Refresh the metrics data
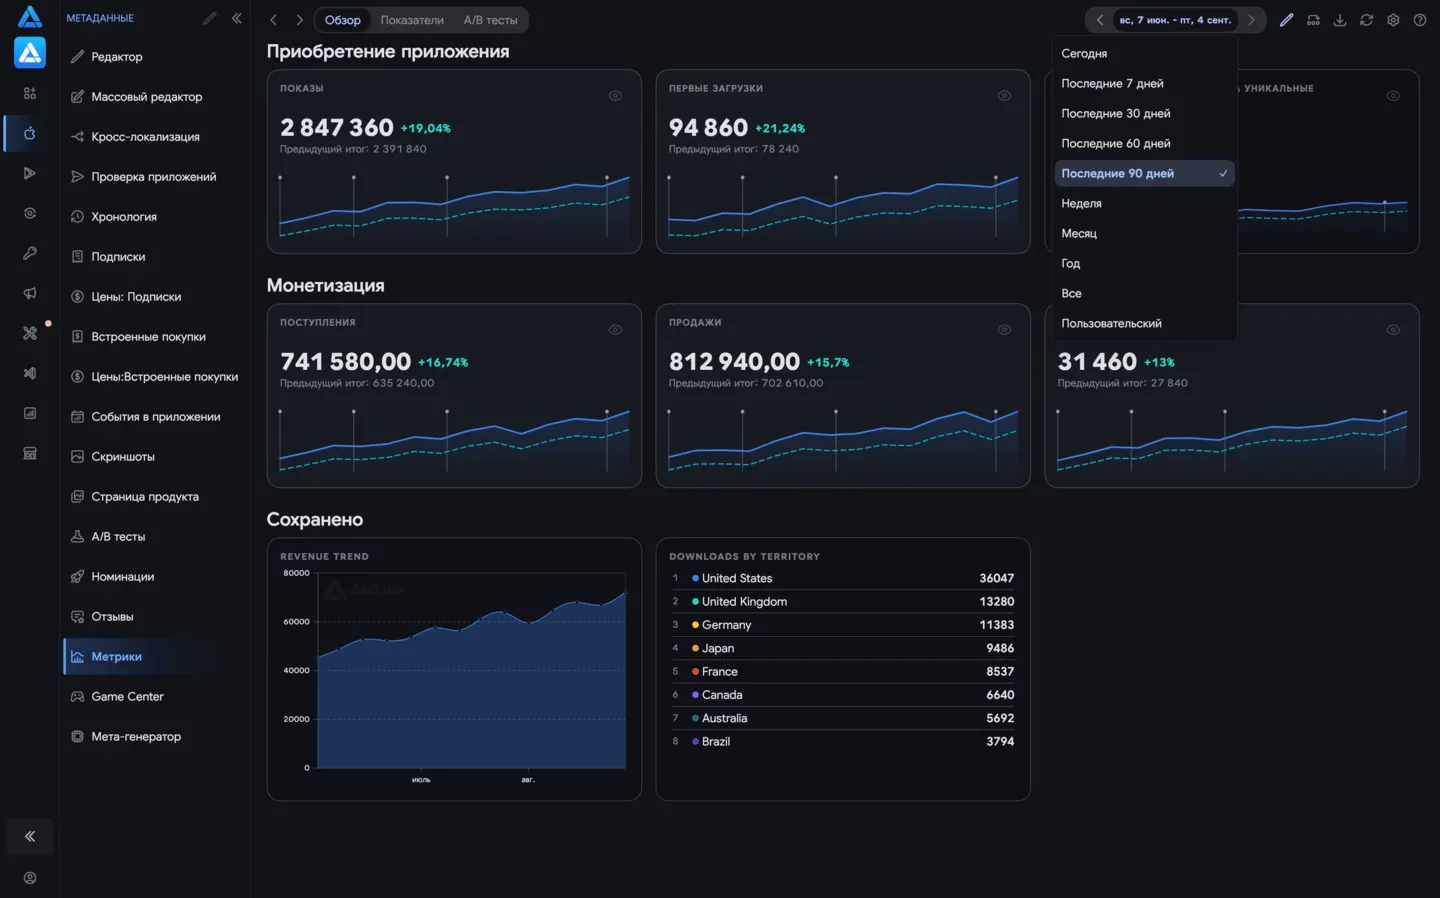 [x=1366, y=20]
